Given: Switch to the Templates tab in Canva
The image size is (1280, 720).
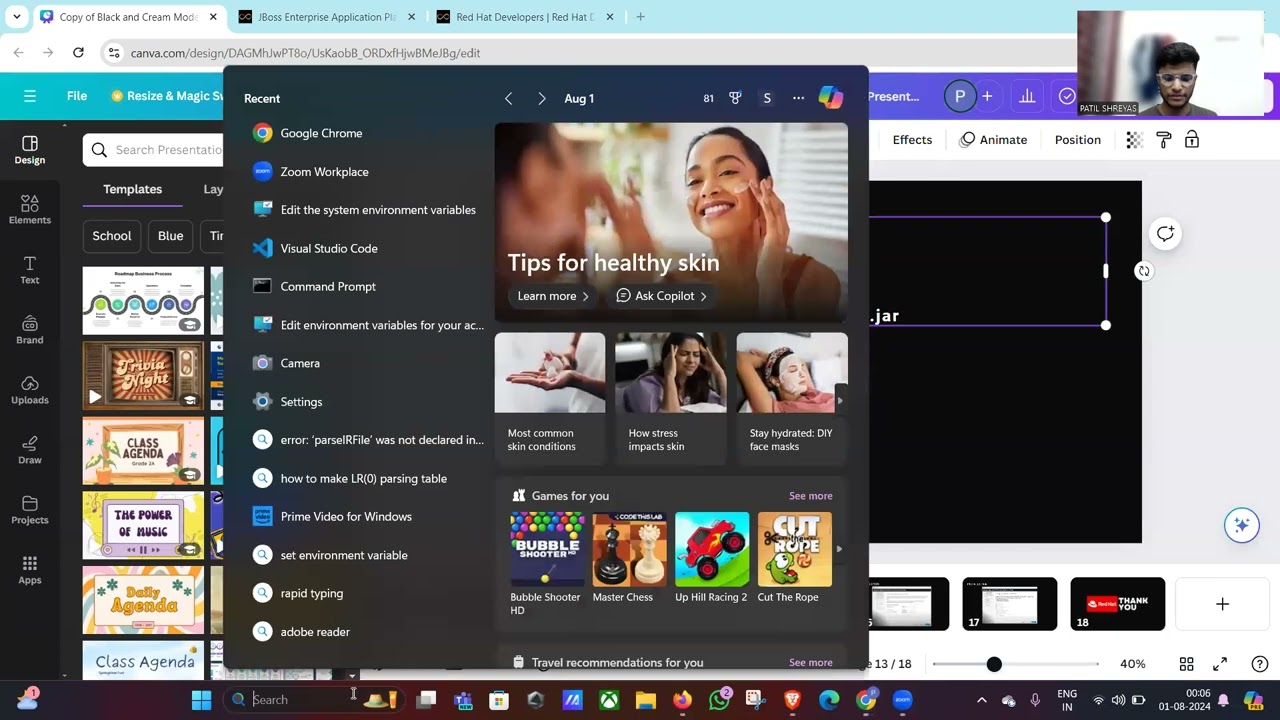Looking at the screenshot, I should coord(132,189).
